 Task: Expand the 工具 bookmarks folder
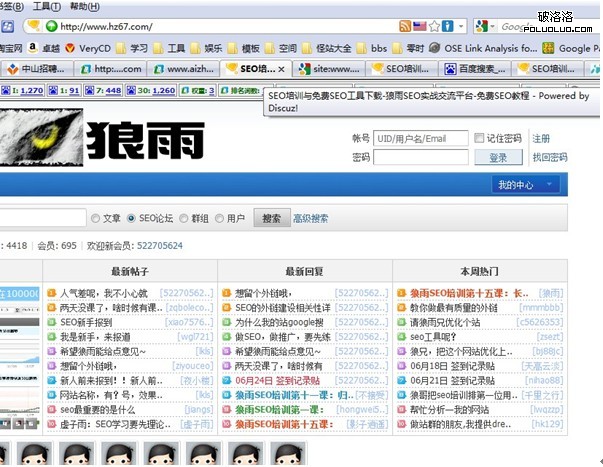[x=170, y=48]
